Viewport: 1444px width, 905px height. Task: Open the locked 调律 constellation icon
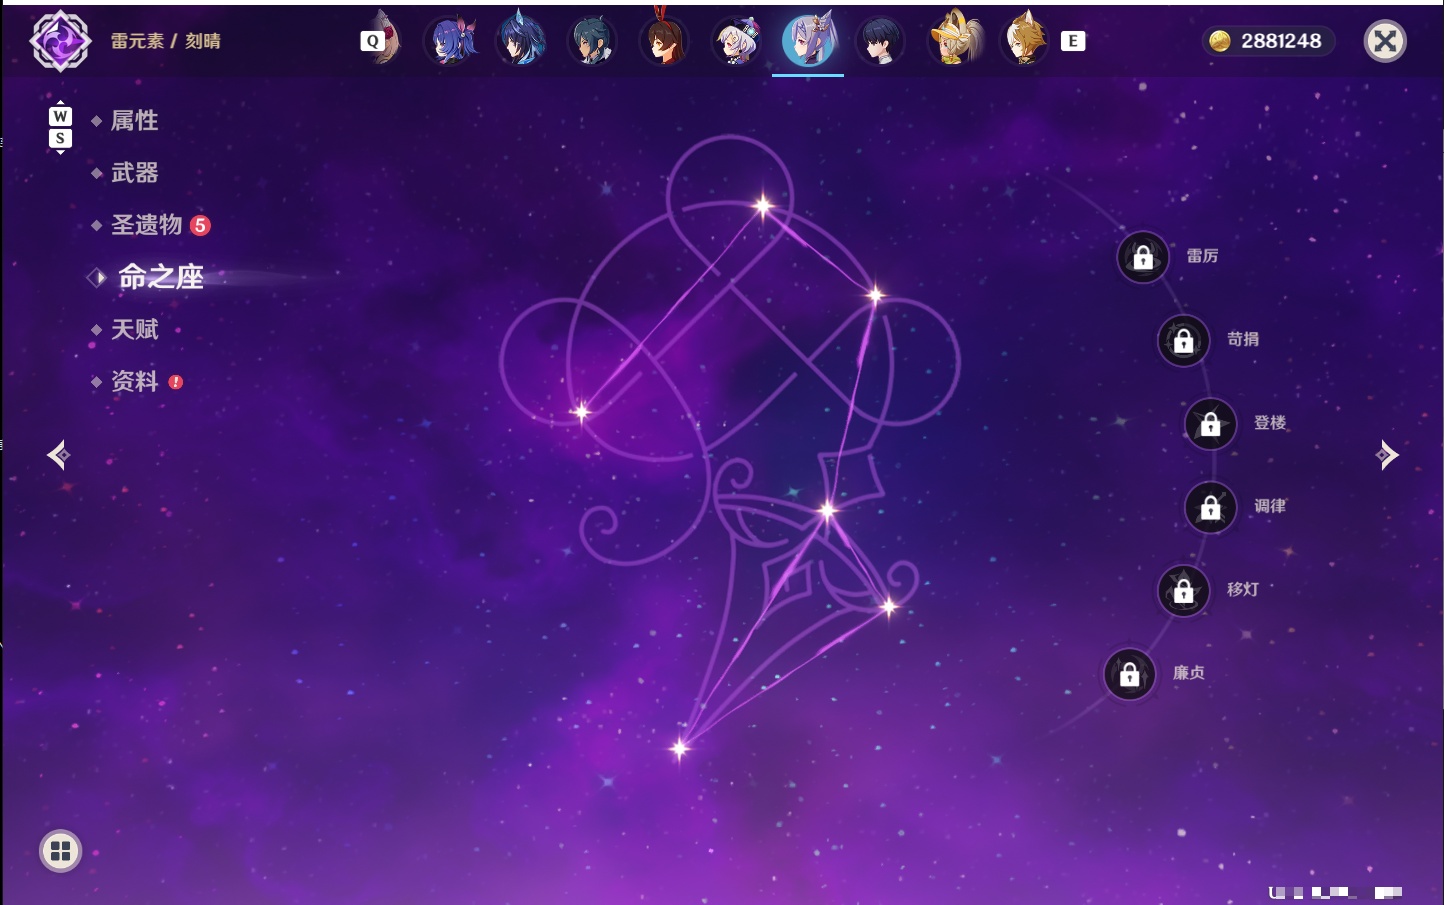pos(1211,507)
